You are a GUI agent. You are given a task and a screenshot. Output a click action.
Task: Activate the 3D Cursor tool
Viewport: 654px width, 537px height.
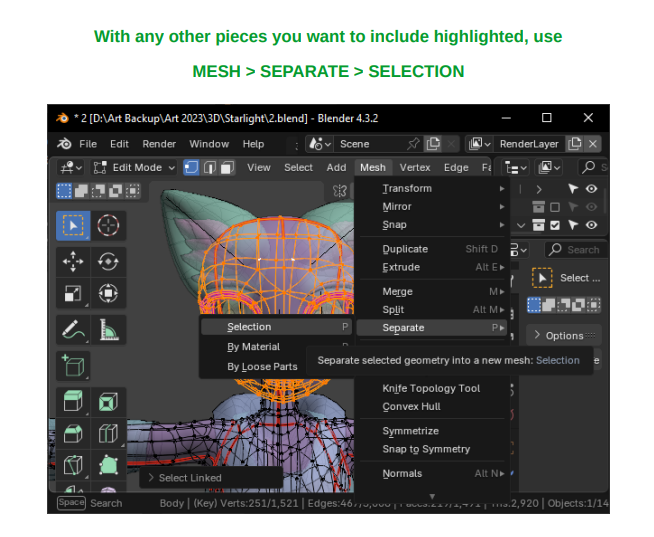(109, 225)
